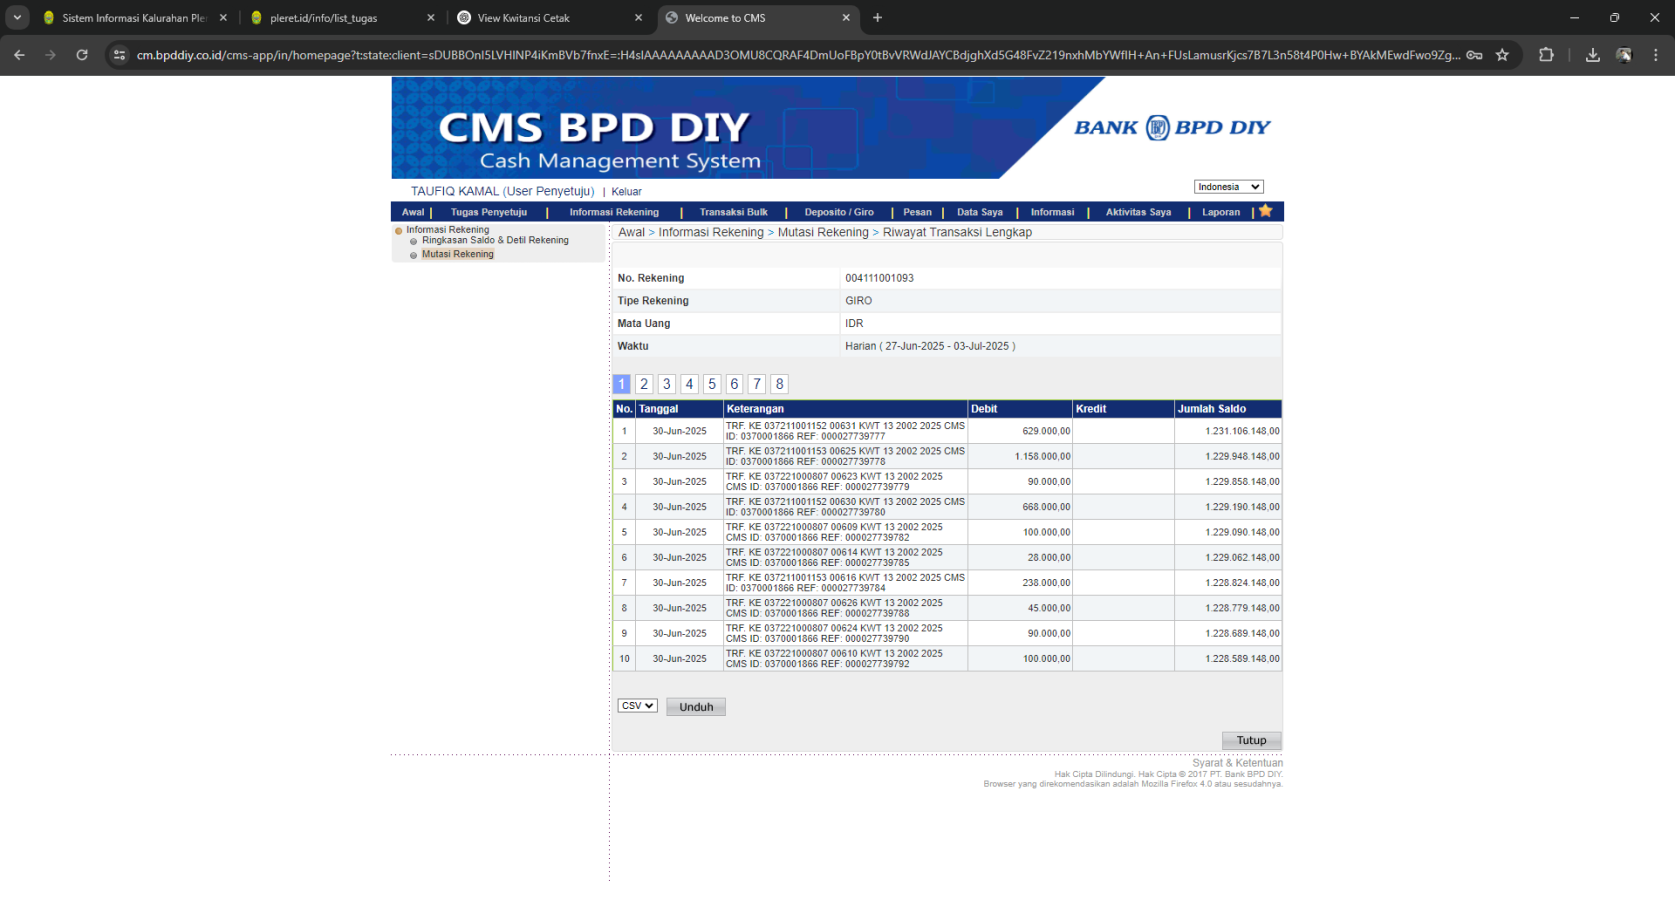Screen dimensions: 1675x900
Task: Open the Indonesia language dropdown
Action: [1229, 187]
